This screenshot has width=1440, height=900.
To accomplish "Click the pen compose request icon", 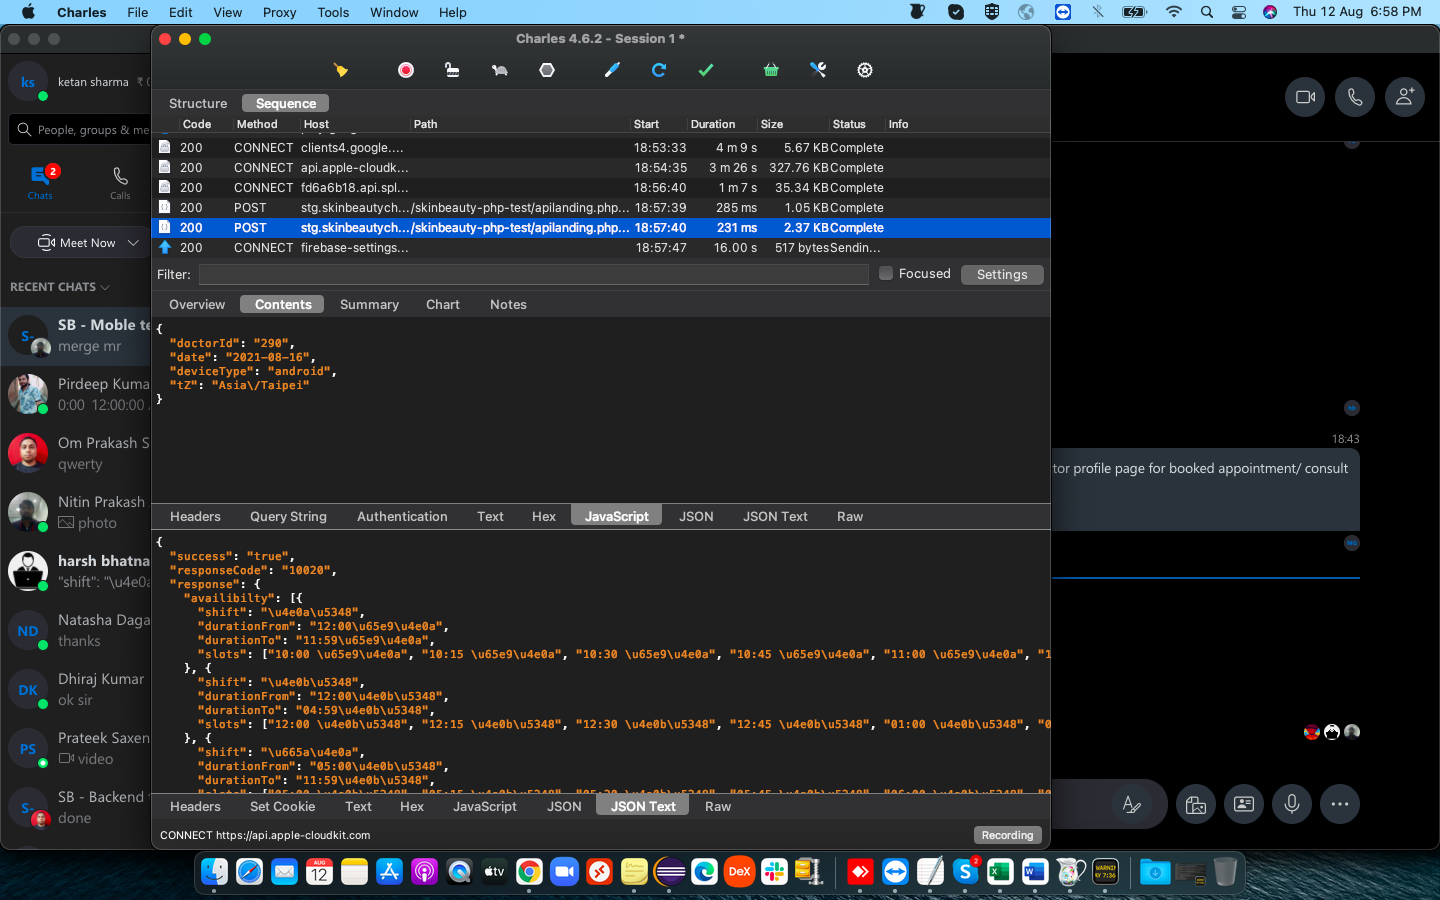I will (612, 70).
